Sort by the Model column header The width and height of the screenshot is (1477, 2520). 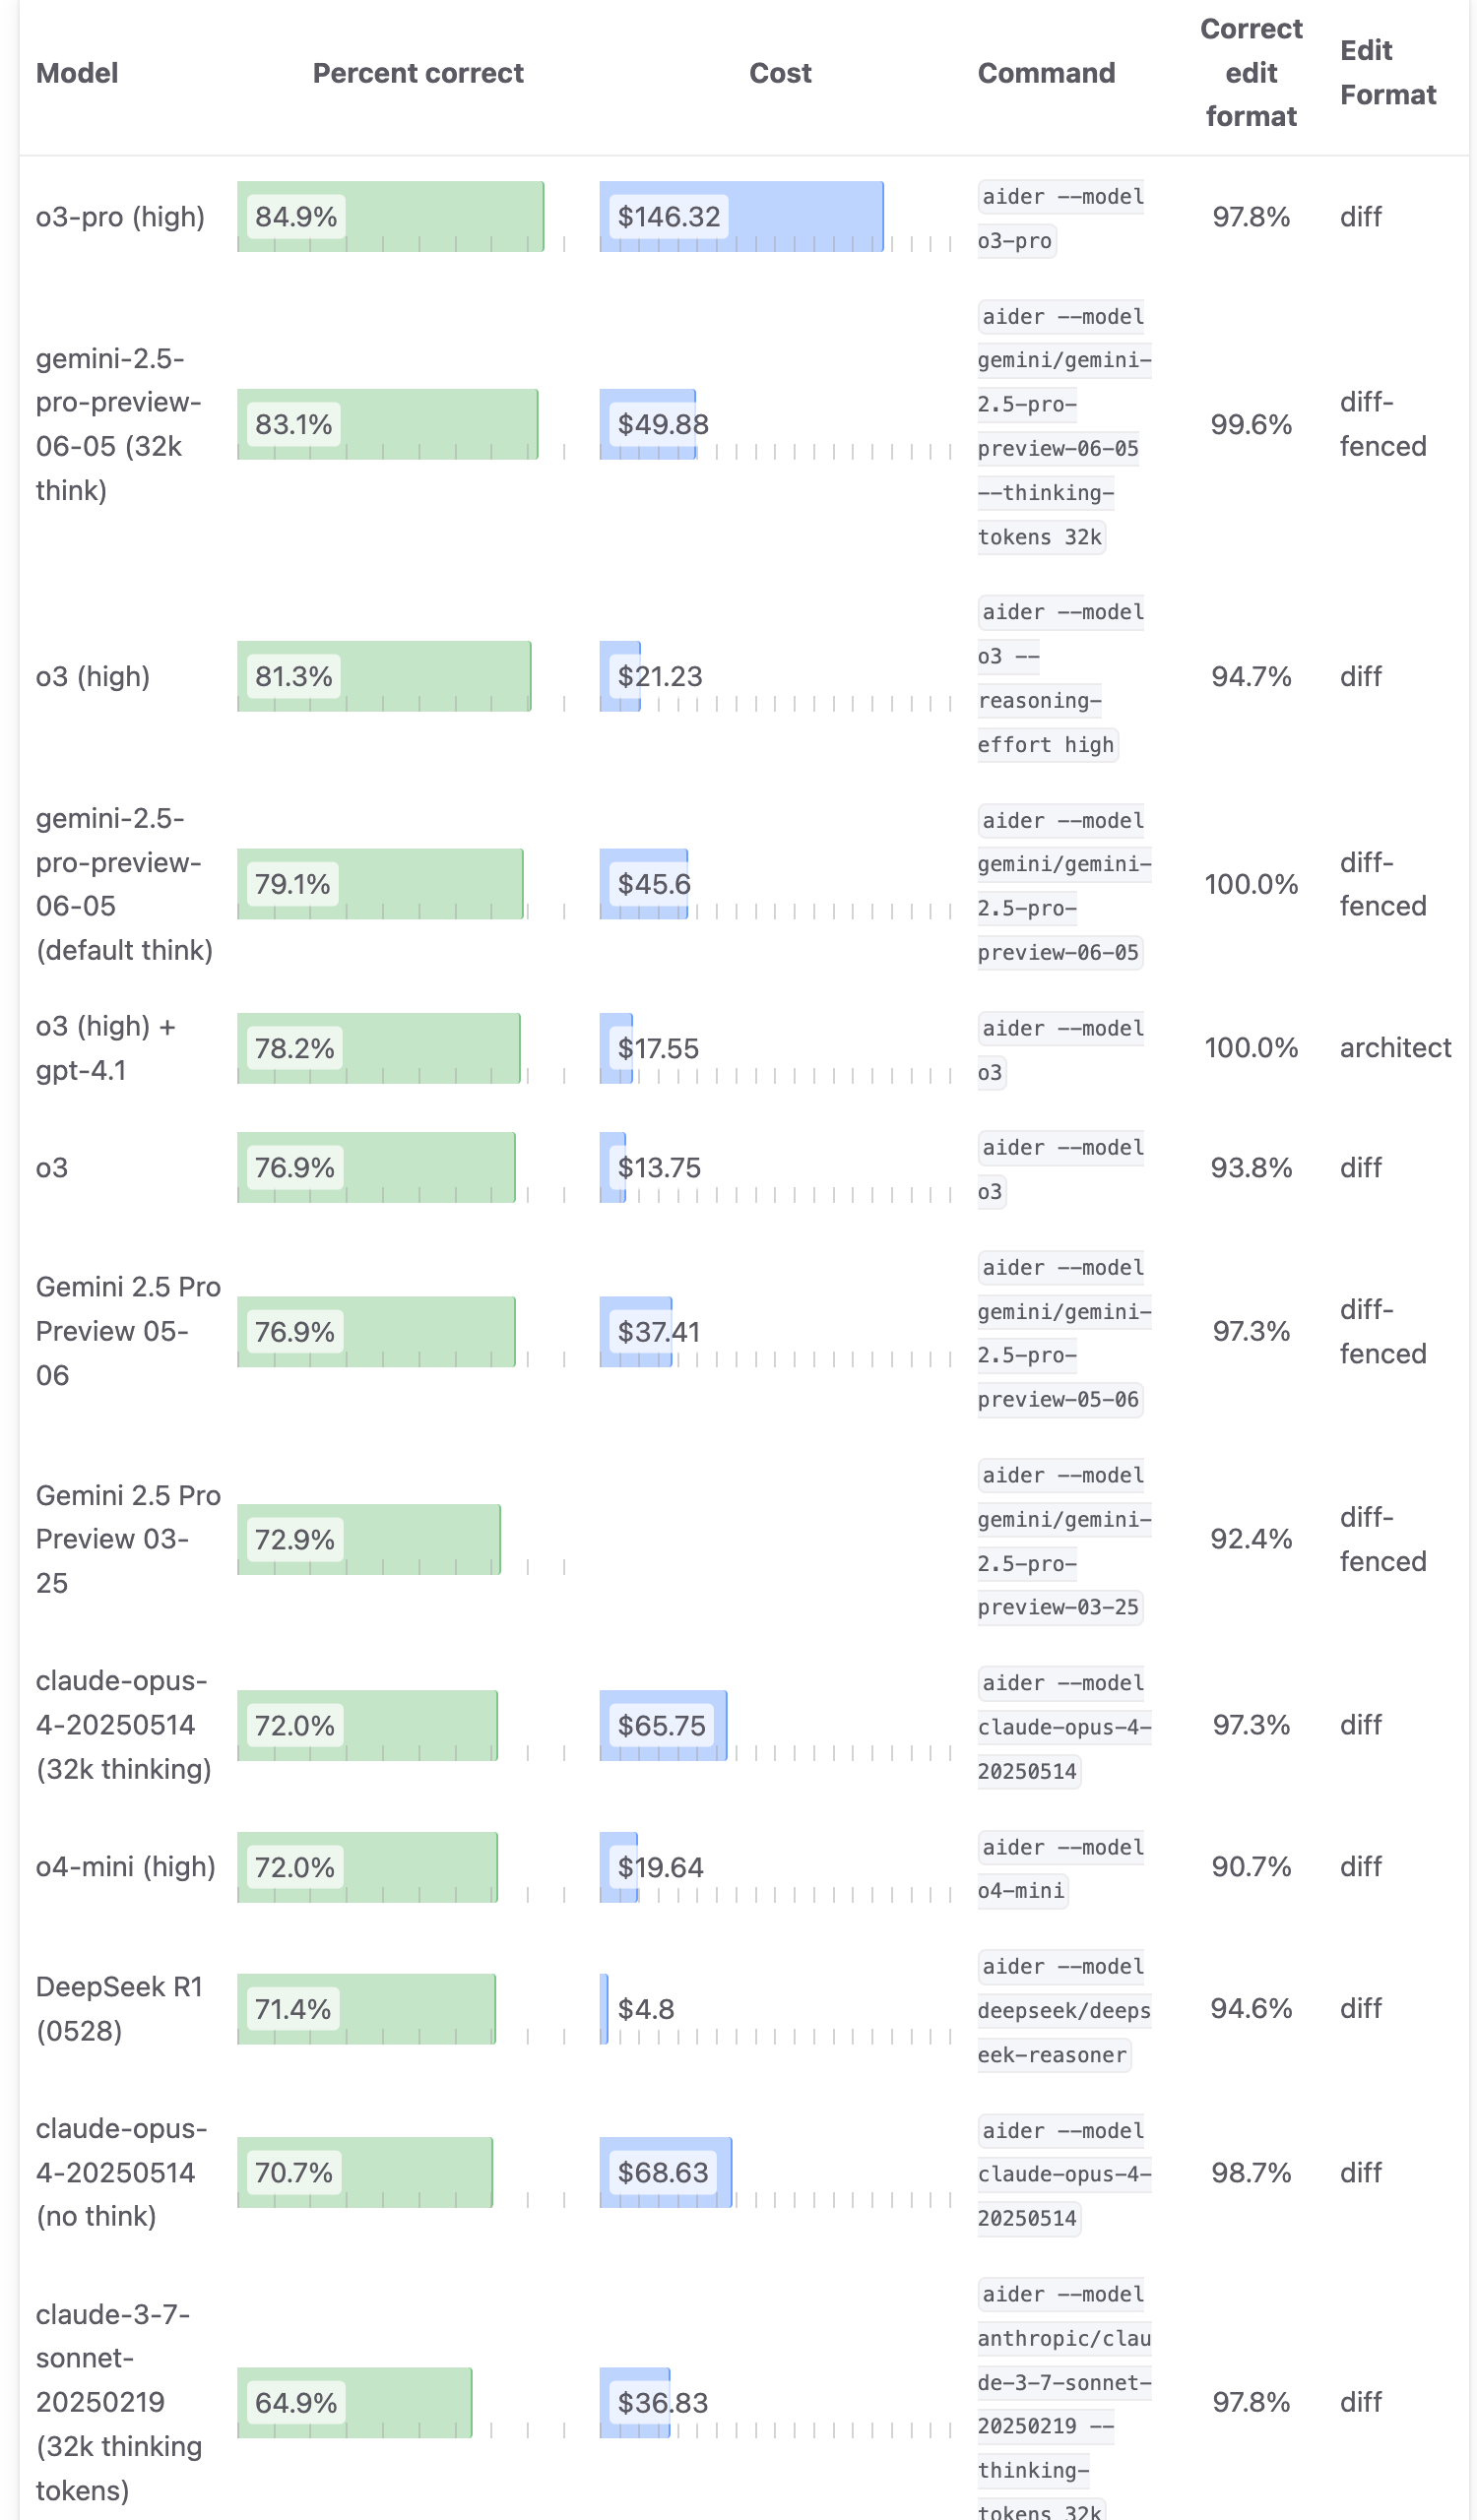(77, 73)
